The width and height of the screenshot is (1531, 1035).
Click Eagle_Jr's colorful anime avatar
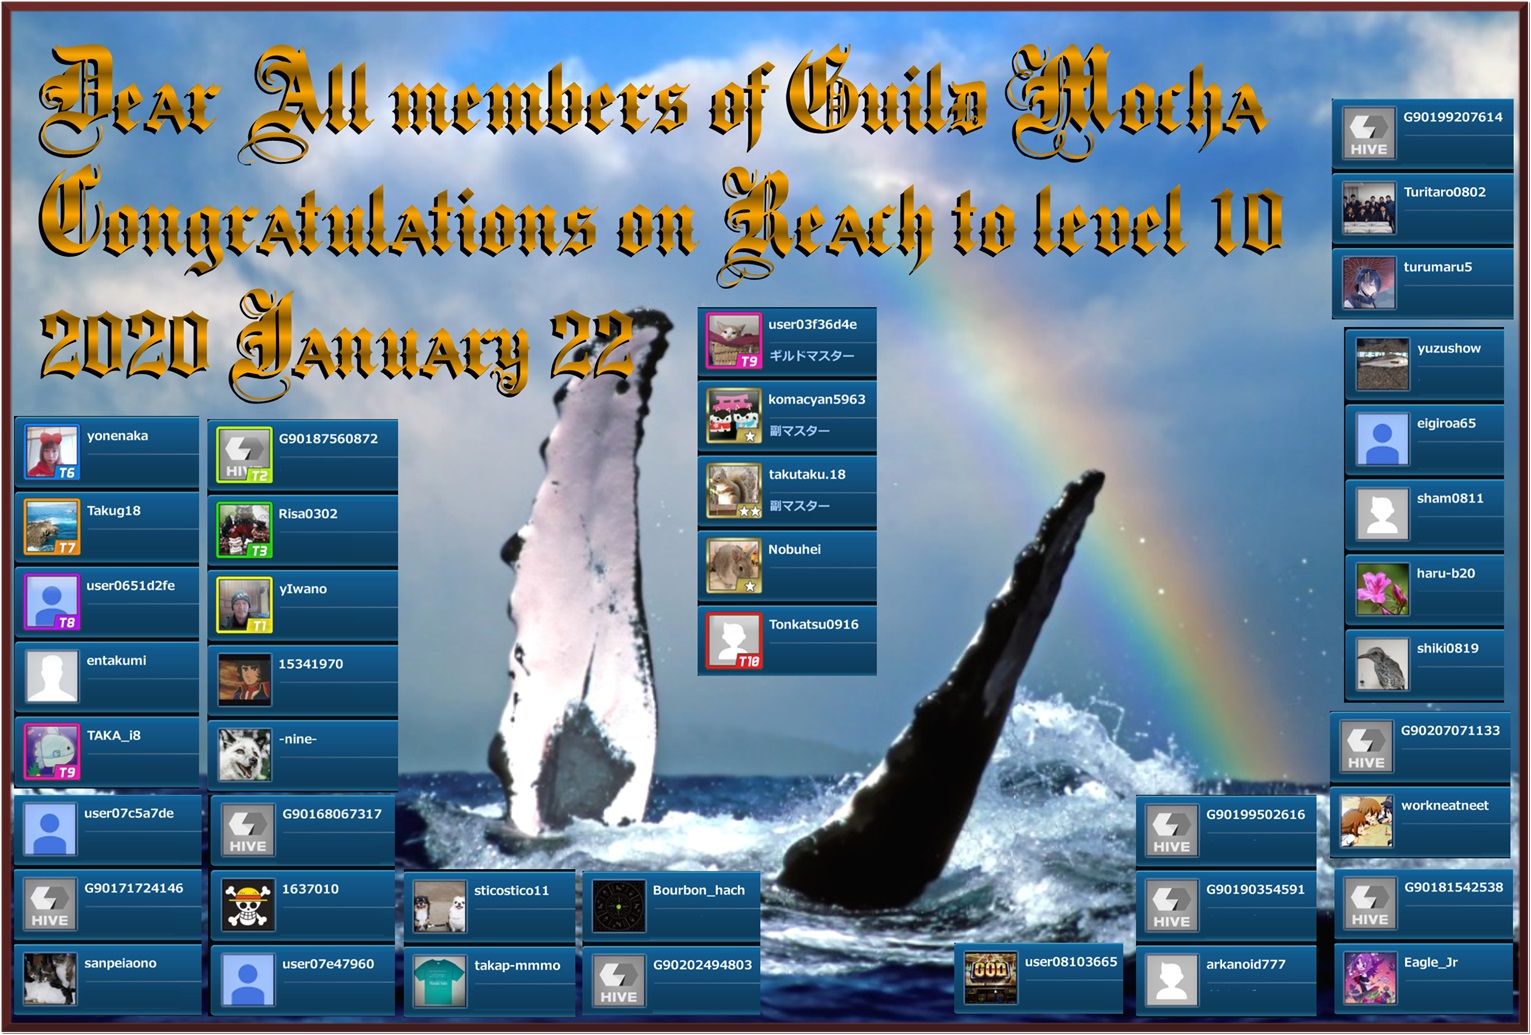[x=1370, y=979]
